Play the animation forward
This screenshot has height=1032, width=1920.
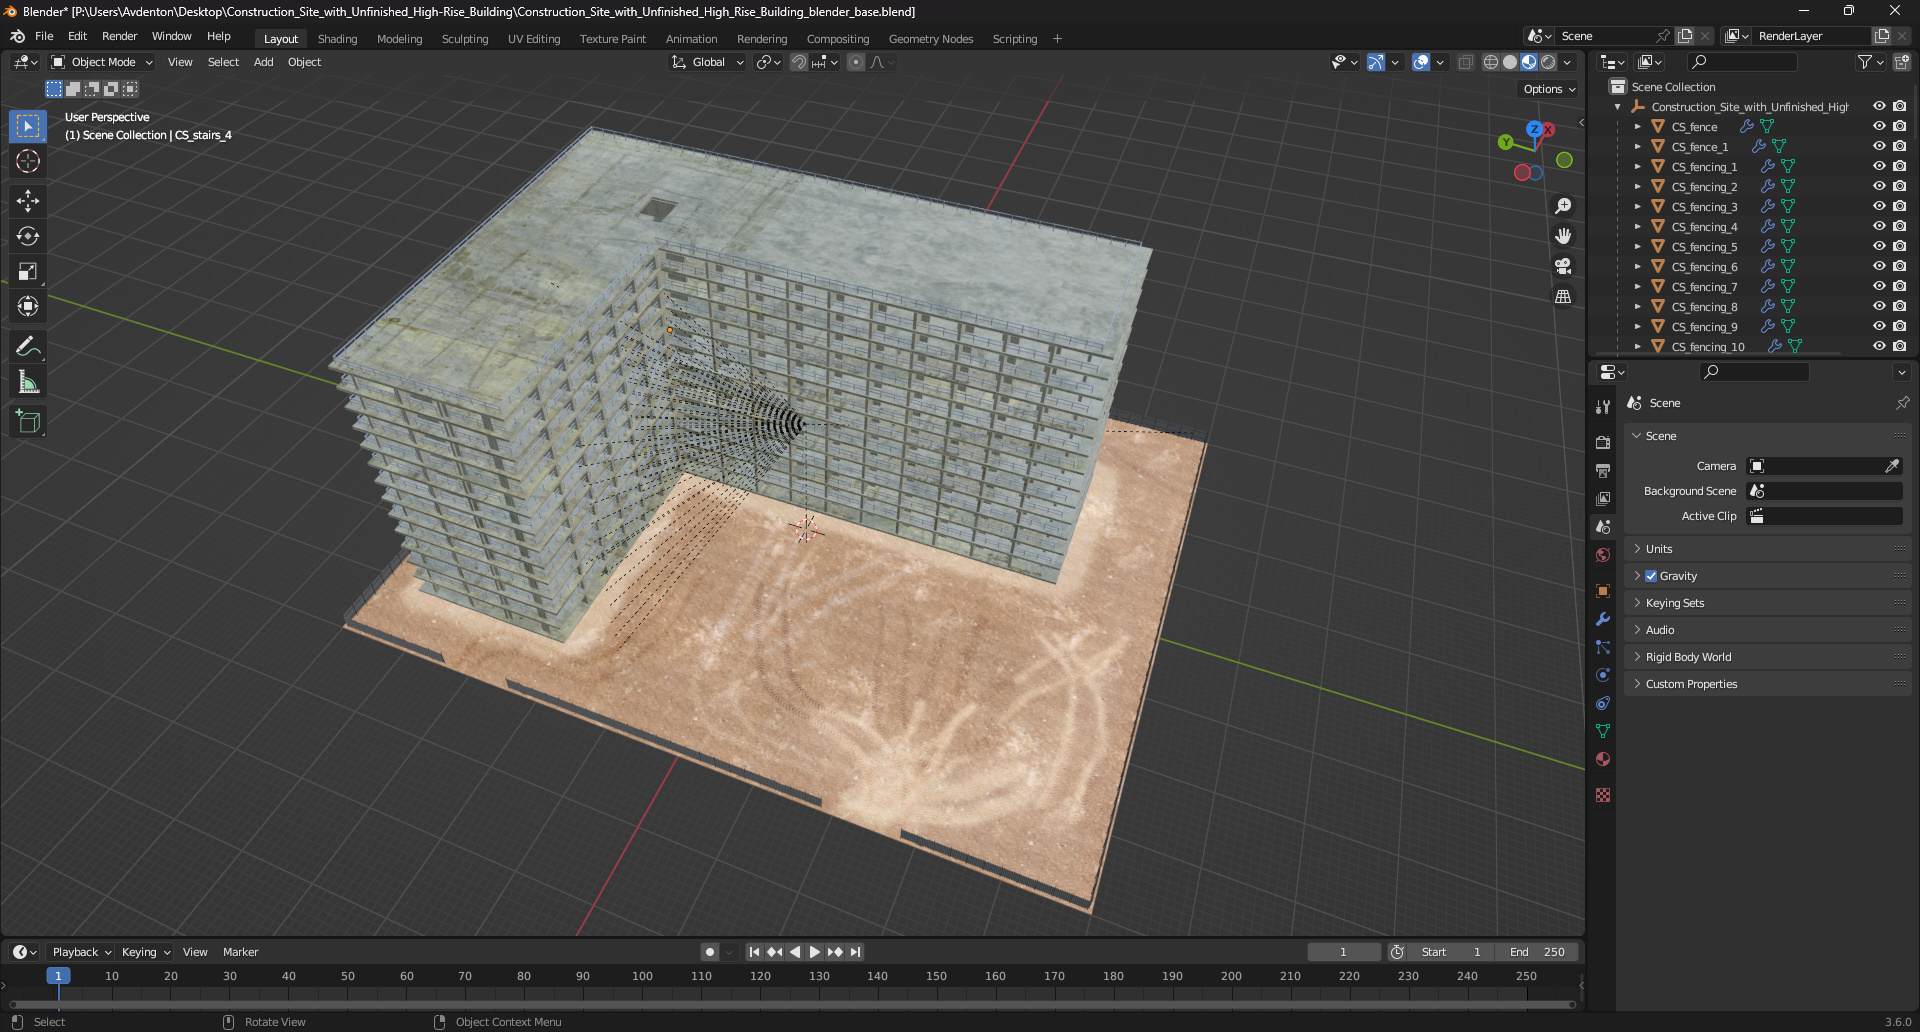(814, 952)
